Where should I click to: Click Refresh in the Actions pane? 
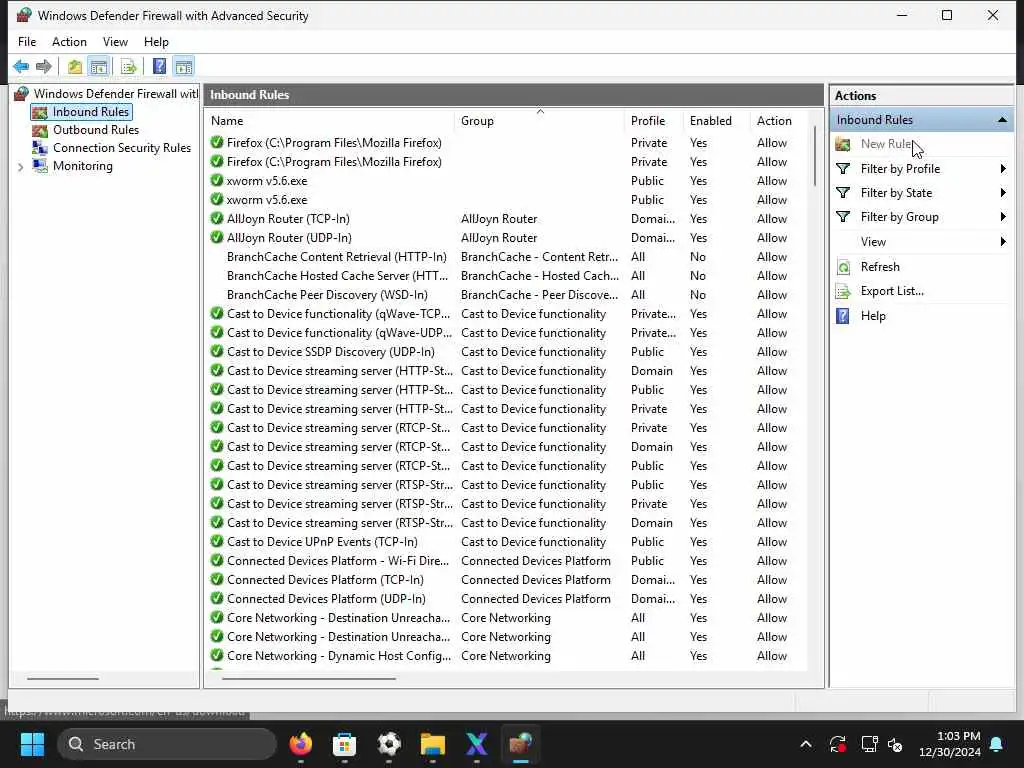pos(880,266)
